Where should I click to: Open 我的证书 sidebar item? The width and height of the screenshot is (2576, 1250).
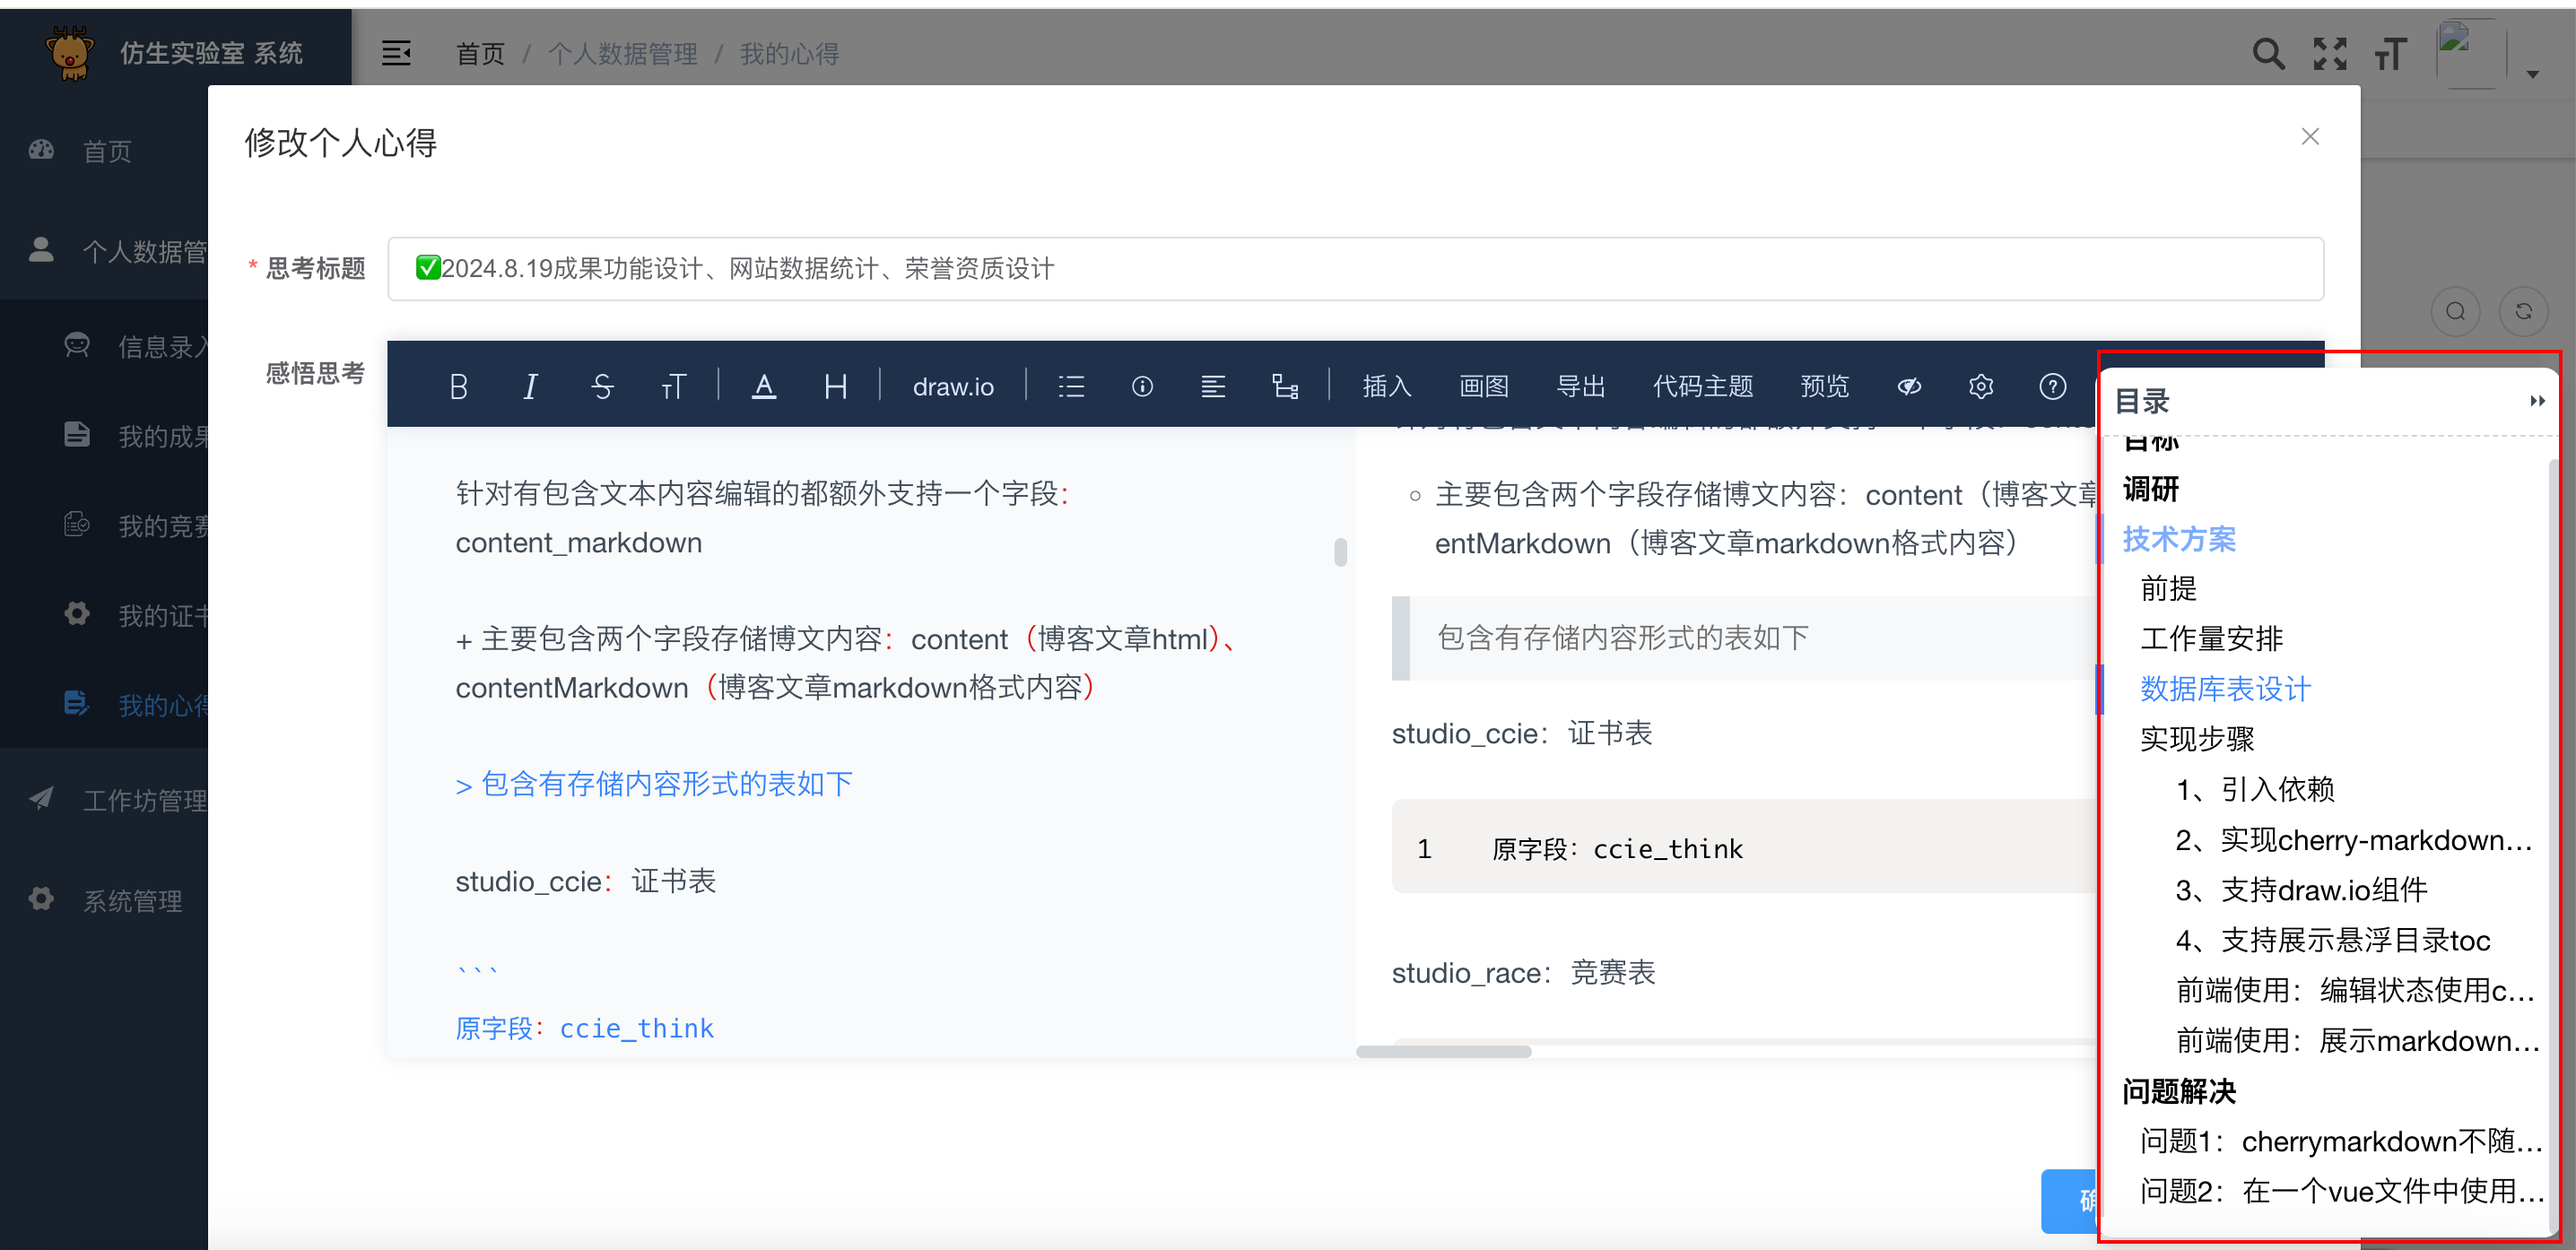[104, 615]
